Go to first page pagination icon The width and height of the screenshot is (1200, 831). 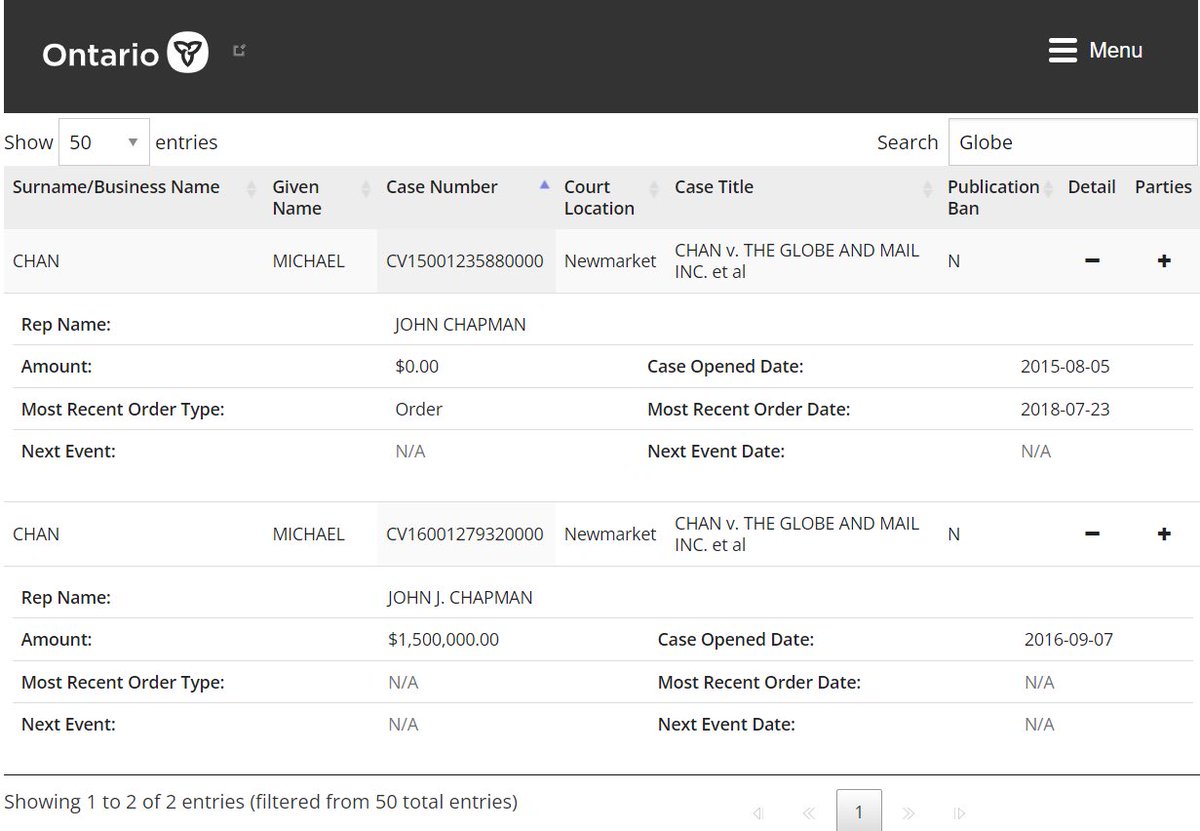(758, 813)
